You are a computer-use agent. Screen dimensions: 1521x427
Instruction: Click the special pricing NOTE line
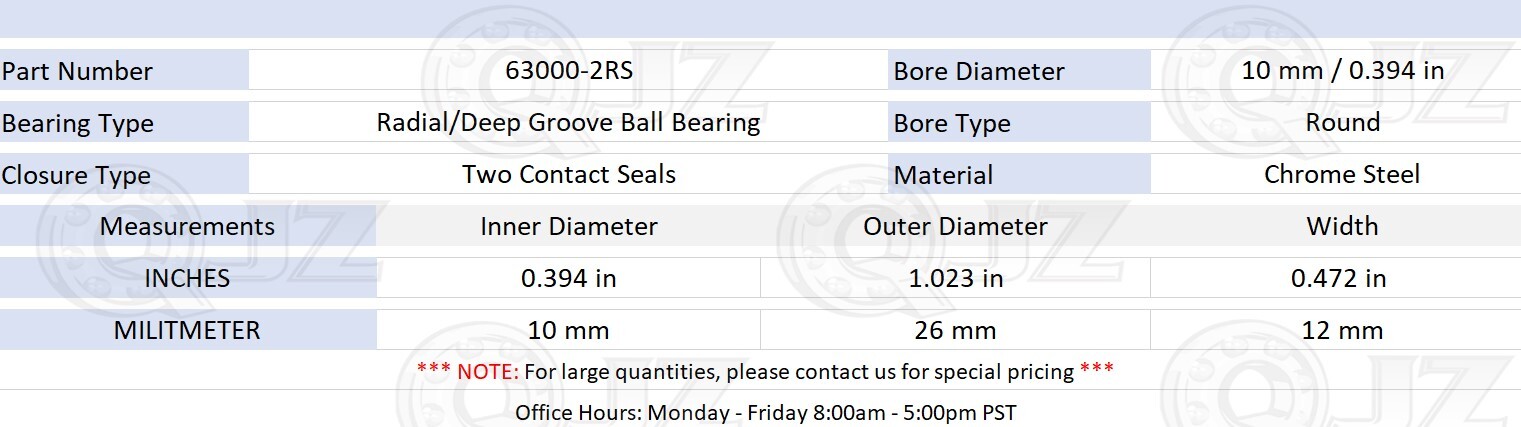(x=765, y=372)
